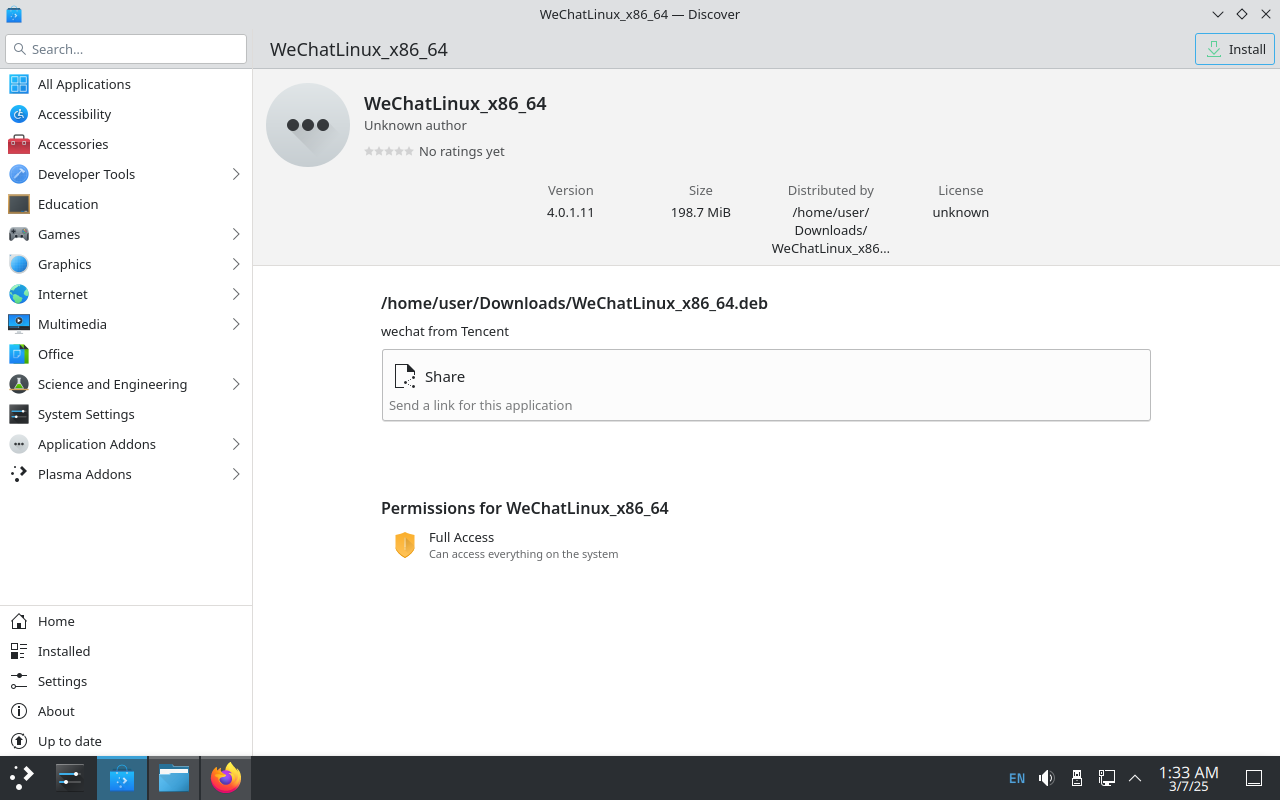Viewport: 1280px width, 800px height.
Task: Select the All Applications category
Action: click(126, 84)
